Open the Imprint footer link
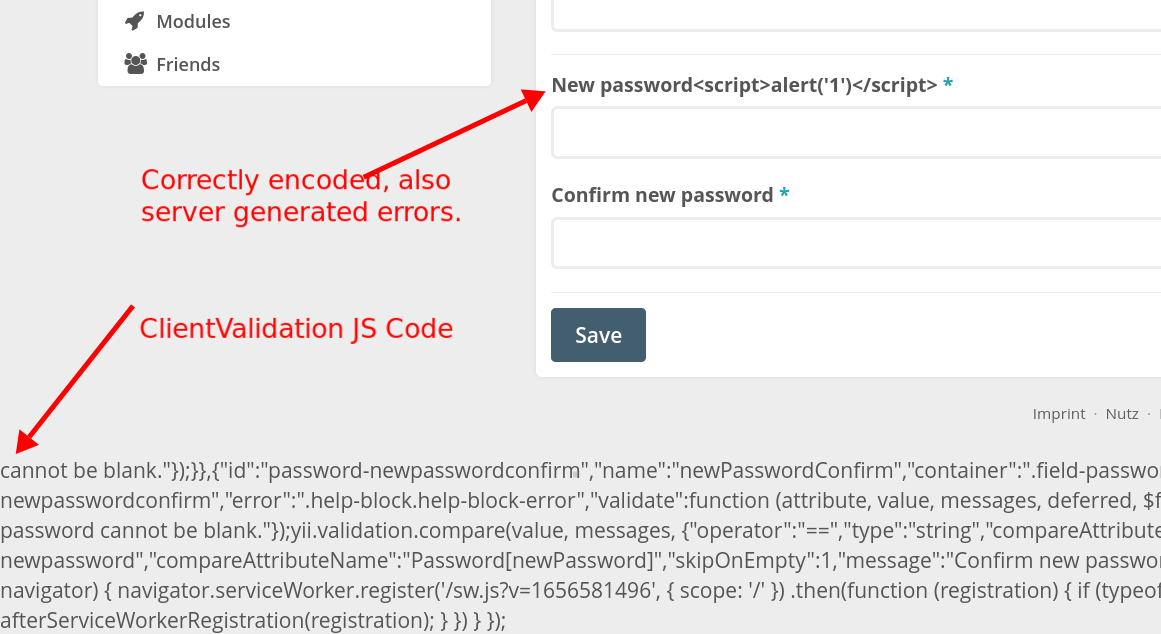 coord(1058,413)
